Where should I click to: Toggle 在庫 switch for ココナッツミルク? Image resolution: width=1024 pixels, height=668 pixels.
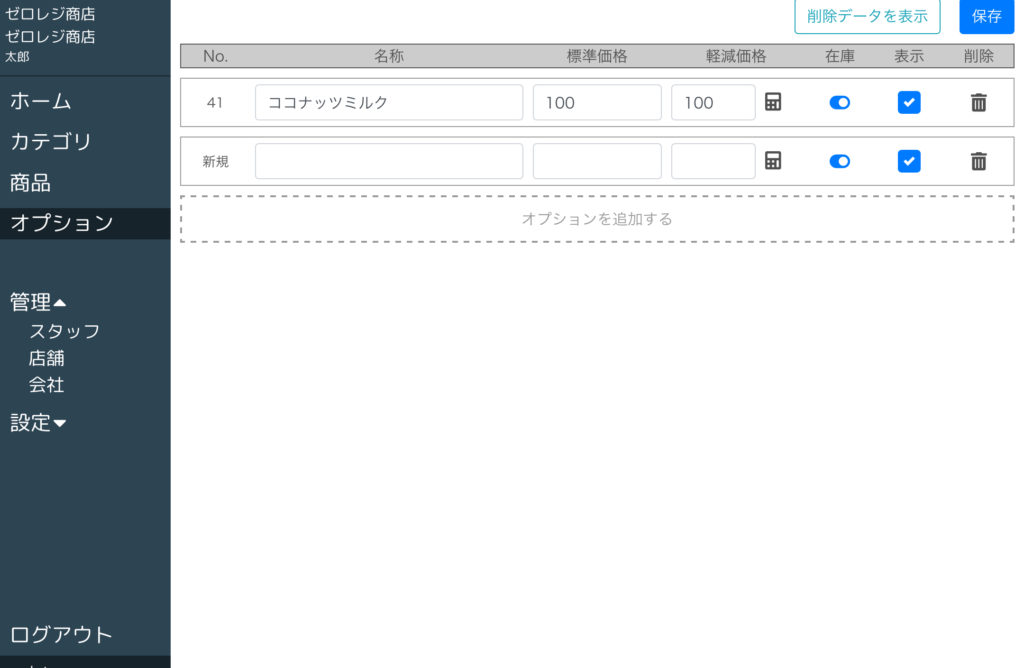(840, 102)
